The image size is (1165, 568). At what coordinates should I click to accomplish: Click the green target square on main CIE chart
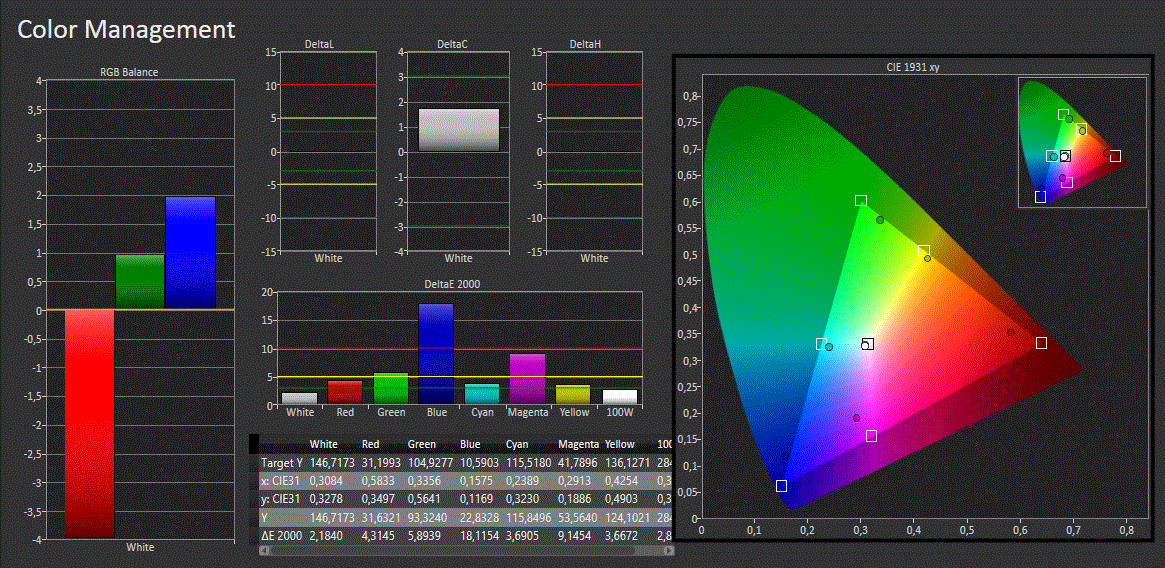click(x=860, y=200)
